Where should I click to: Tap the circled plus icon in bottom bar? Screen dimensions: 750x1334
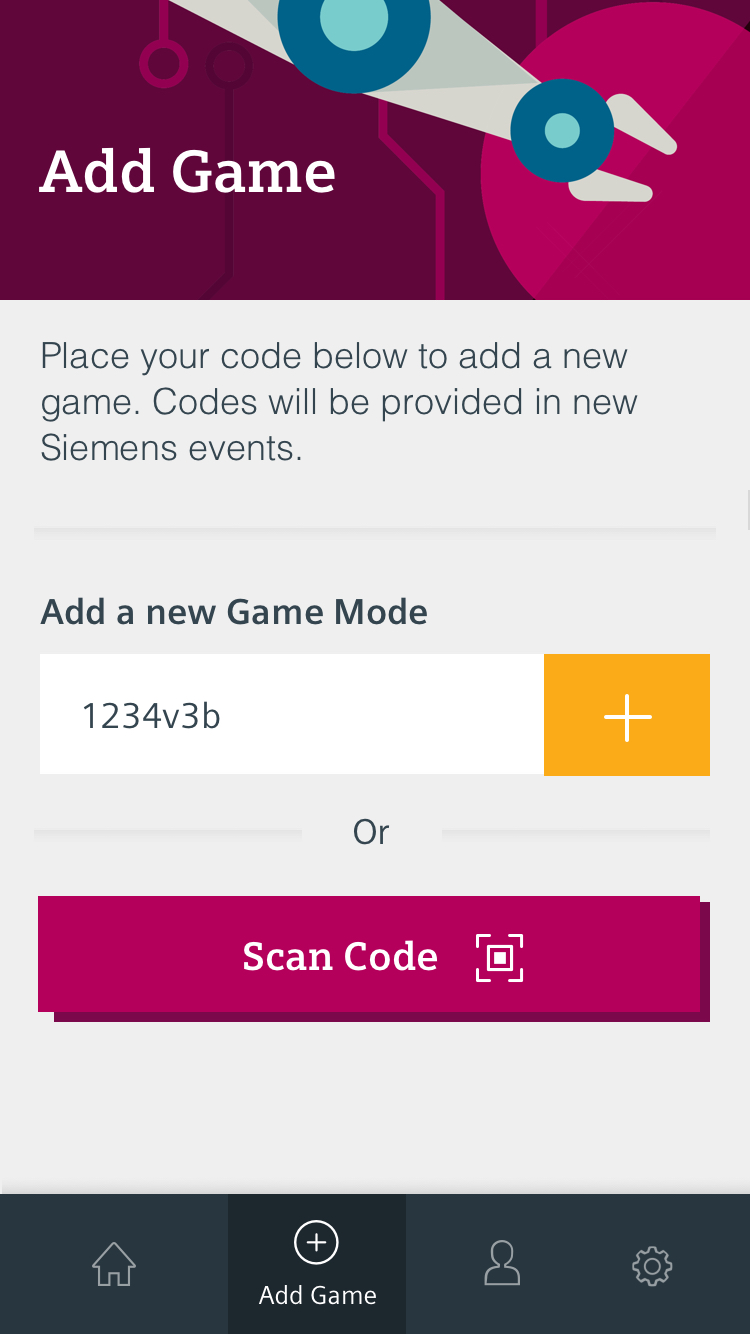[316, 1242]
